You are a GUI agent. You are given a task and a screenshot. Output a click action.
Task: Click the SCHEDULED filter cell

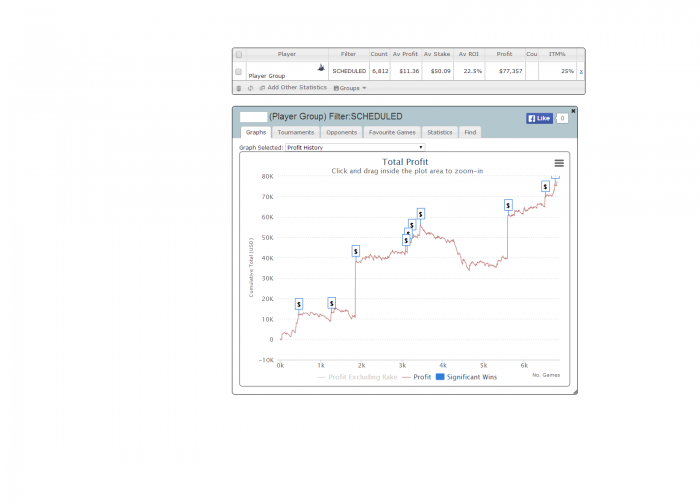pos(349,71)
